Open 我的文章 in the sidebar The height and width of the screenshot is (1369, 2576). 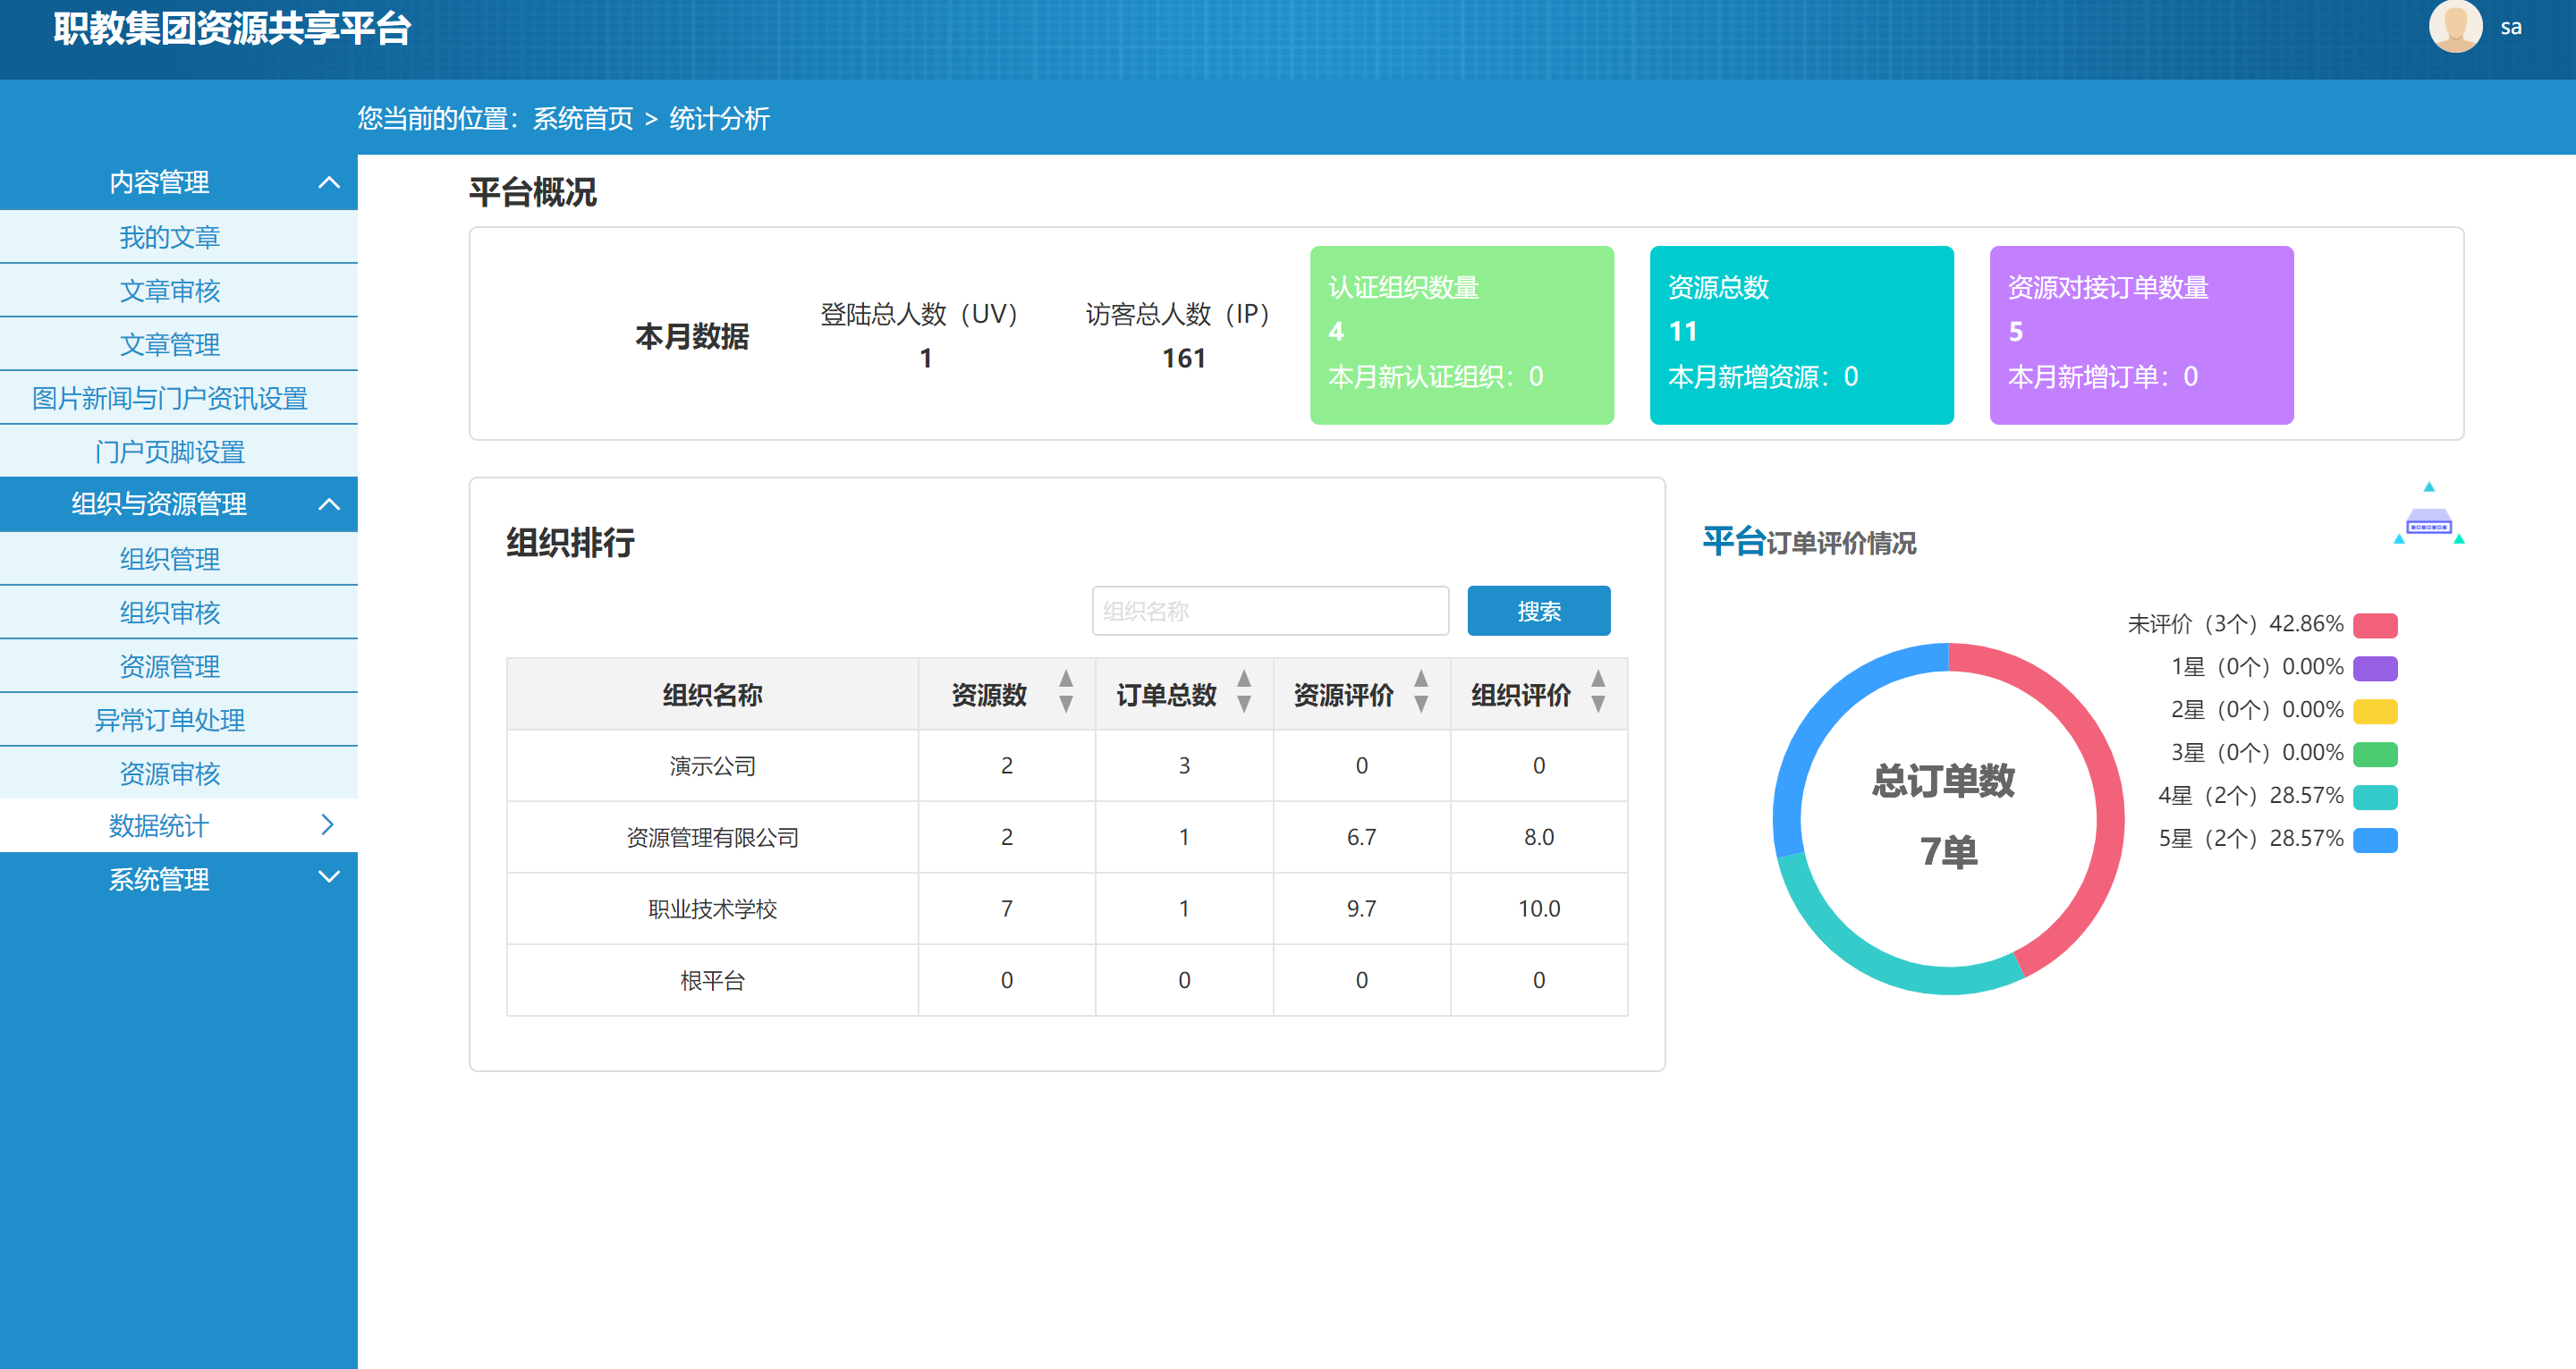pyautogui.click(x=169, y=237)
